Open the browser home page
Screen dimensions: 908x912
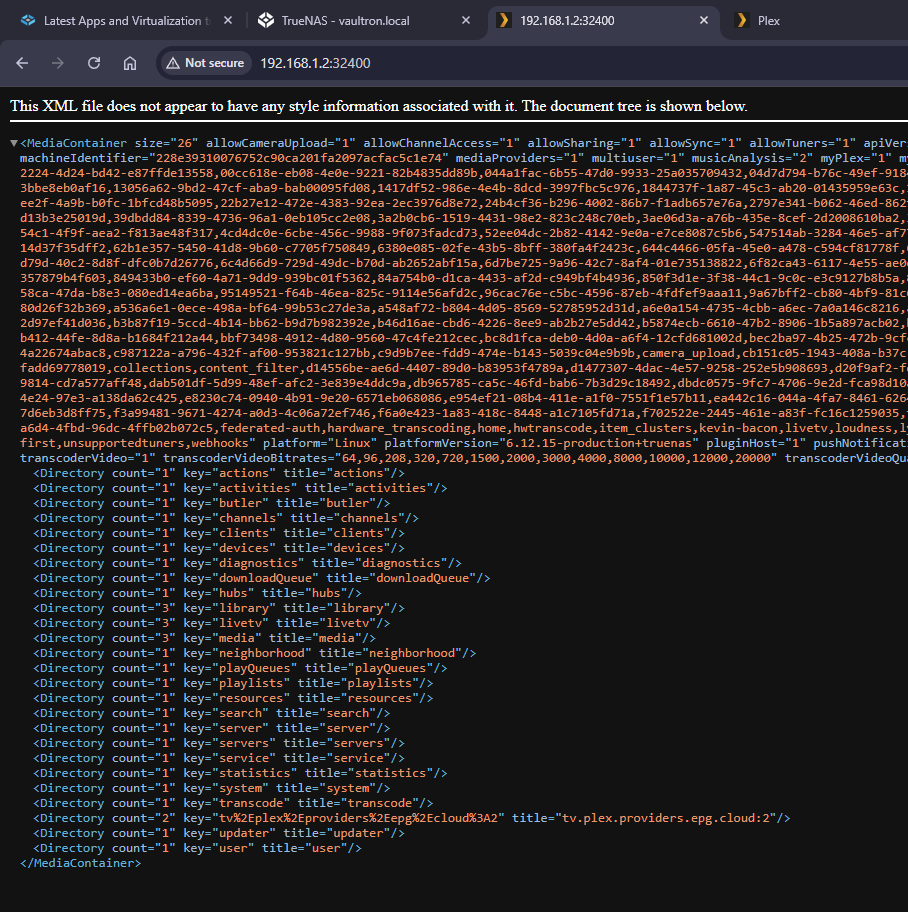point(130,63)
